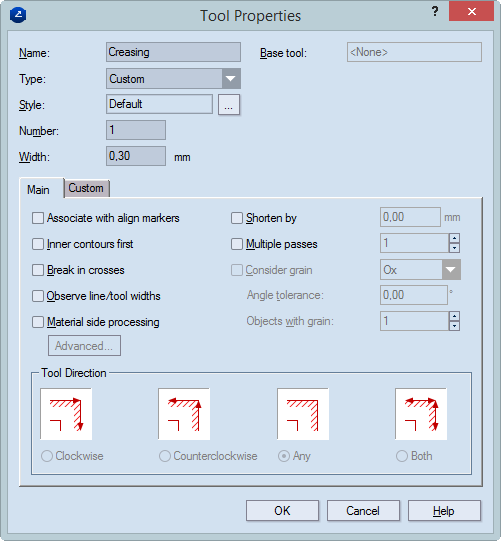501x541 pixels.
Task: Confirm with the OK button
Action: [282, 511]
